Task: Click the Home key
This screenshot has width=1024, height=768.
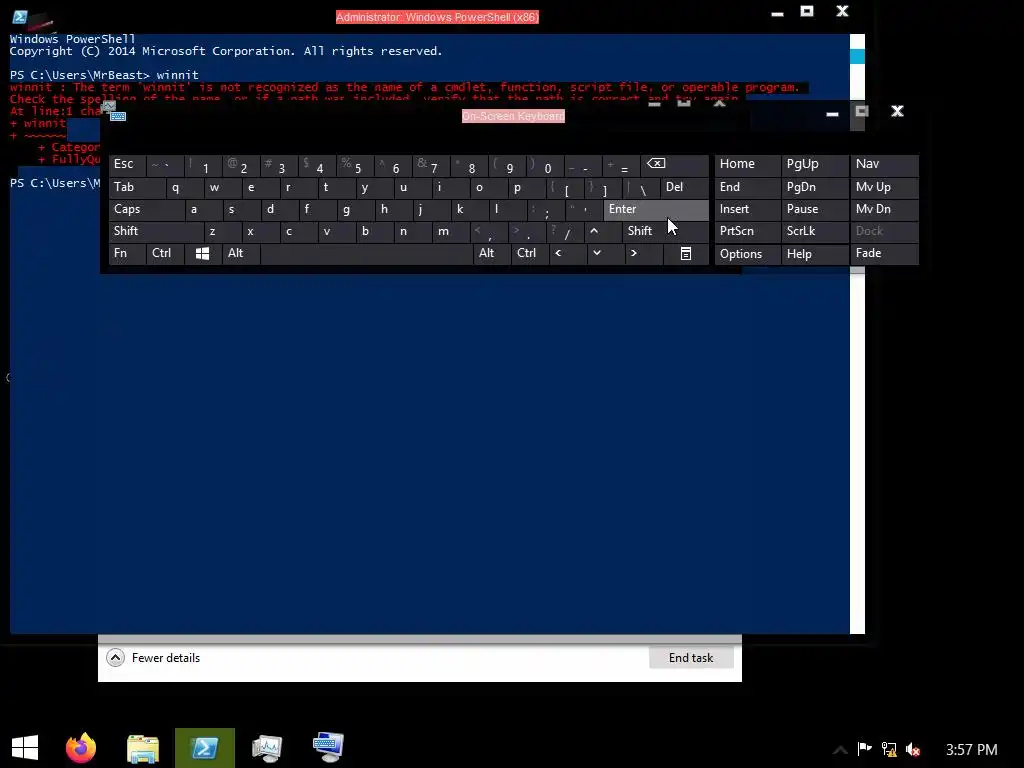Action: pyautogui.click(x=748, y=165)
